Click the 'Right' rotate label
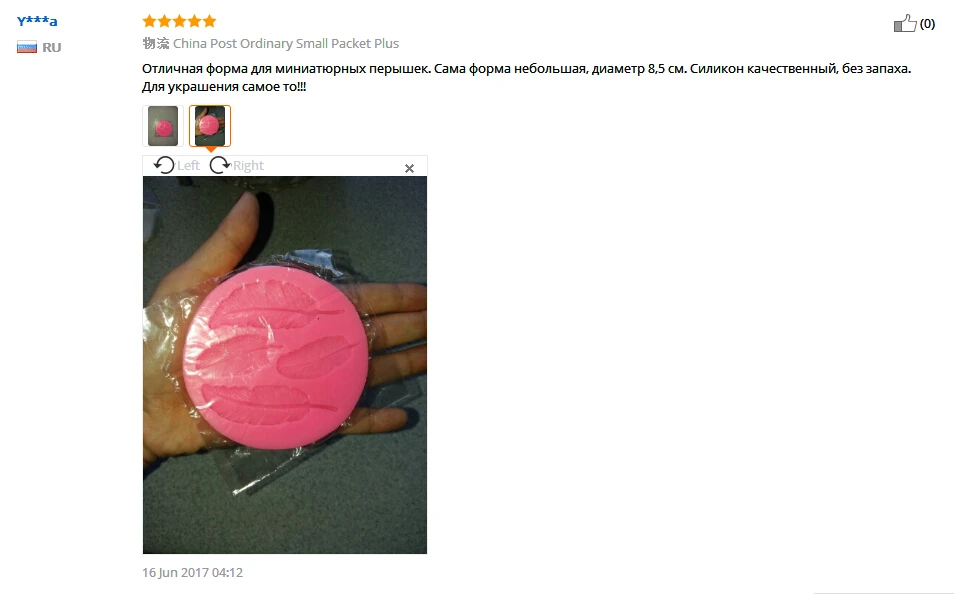The height and width of the screenshot is (594, 954). (x=248, y=166)
